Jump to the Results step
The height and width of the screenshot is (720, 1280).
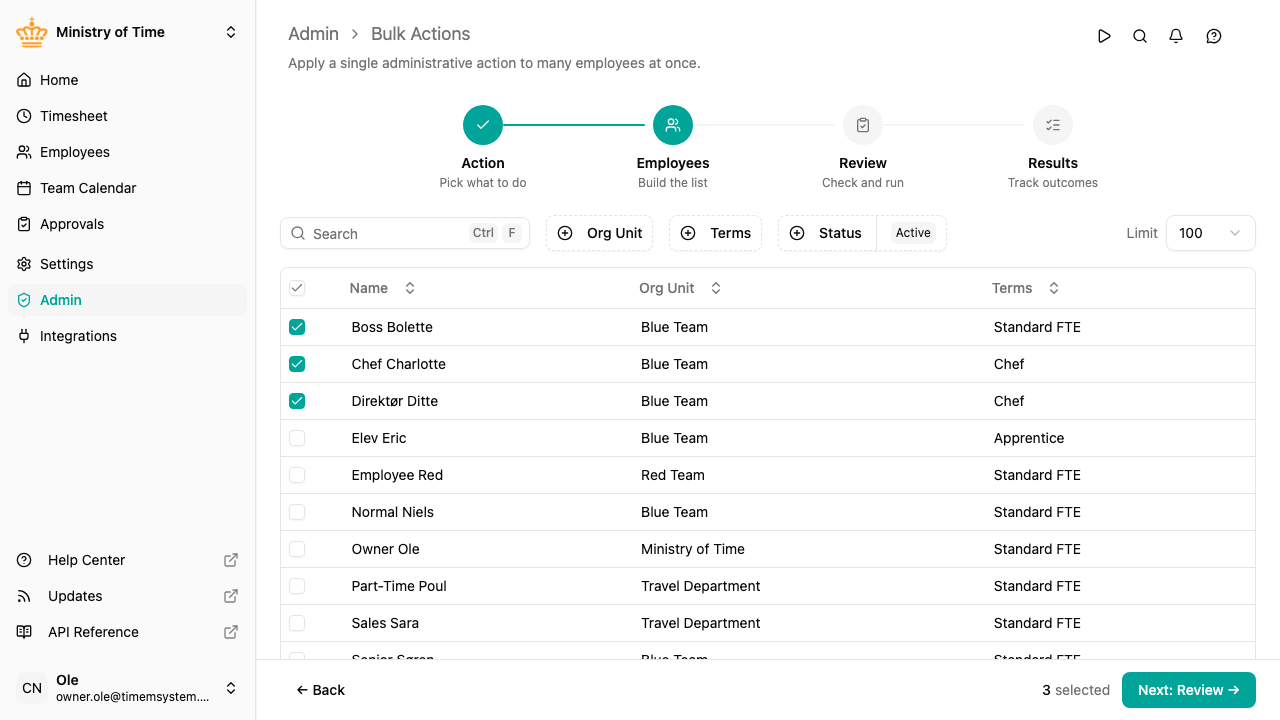pyautogui.click(x=1053, y=125)
